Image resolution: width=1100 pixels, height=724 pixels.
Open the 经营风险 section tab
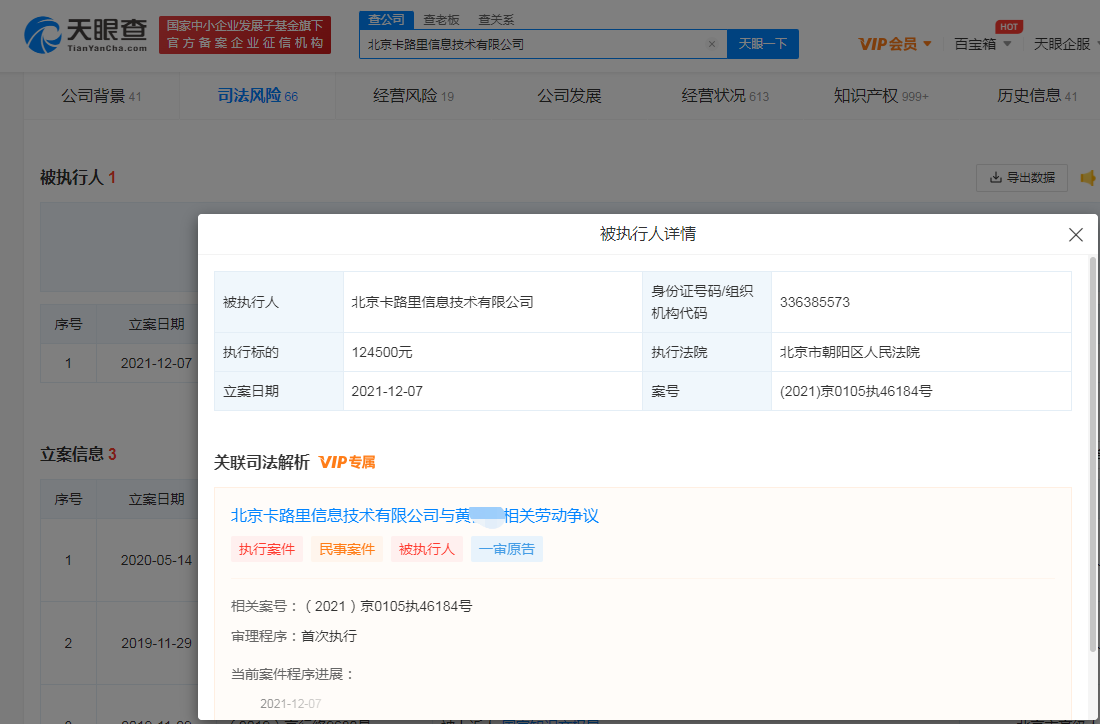pyautogui.click(x=413, y=96)
